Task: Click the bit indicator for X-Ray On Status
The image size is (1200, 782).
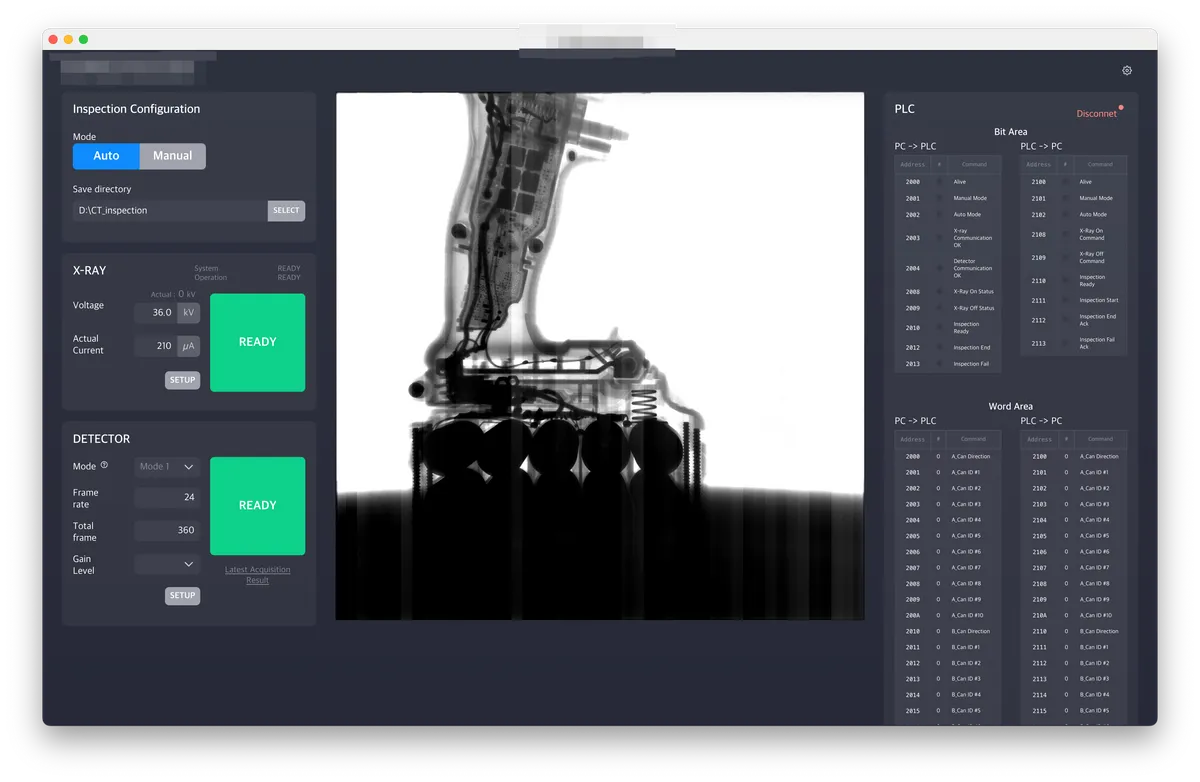Action: [938, 292]
